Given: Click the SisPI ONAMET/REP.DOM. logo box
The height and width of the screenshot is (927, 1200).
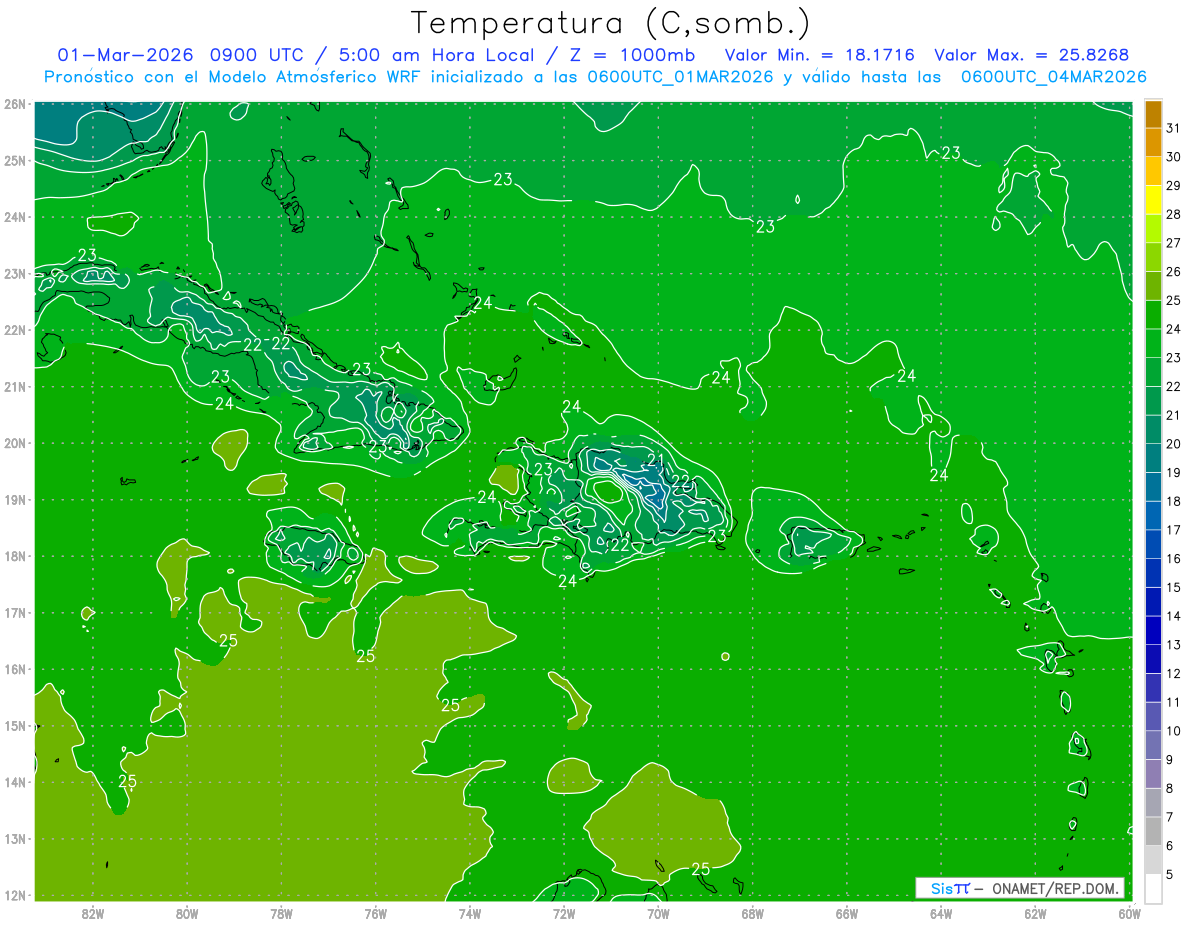Looking at the screenshot, I should pos(1020,888).
